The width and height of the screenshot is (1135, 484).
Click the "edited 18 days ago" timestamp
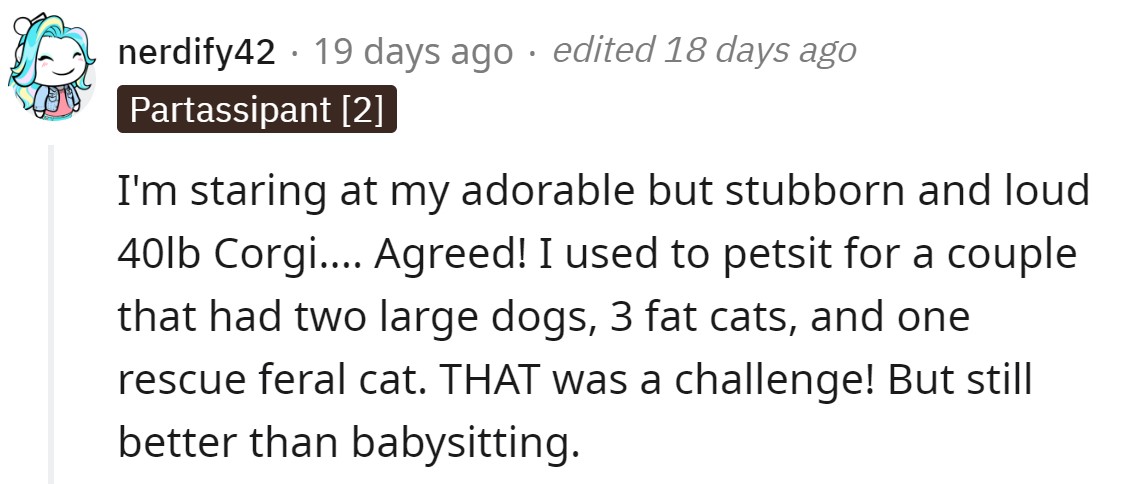(x=704, y=51)
